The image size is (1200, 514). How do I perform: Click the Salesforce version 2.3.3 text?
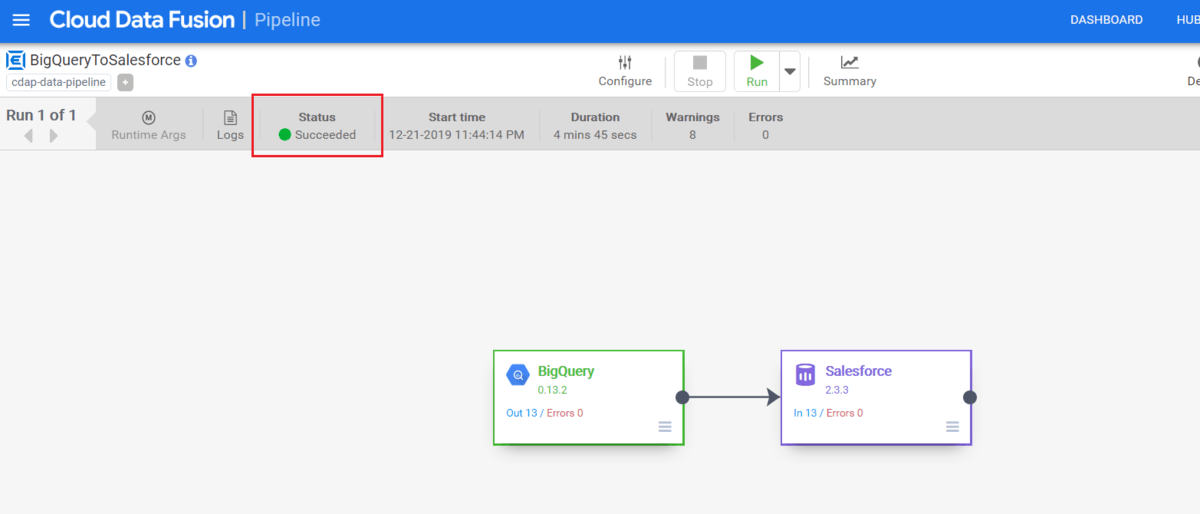(837, 390)
